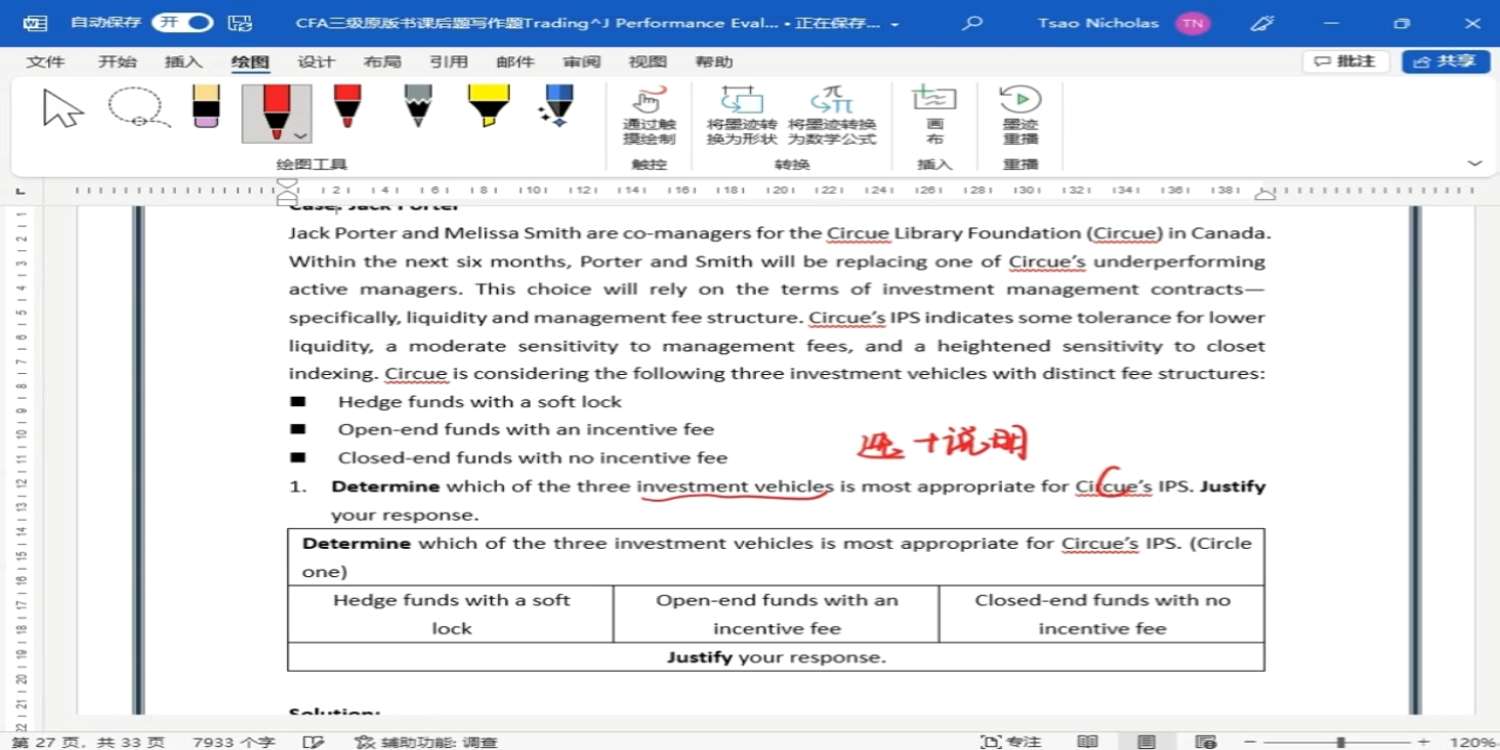Click table cell 'Closed-end funds with no incentive fee'
This screenshot has height=750, width=1500.
[1102, 614]
